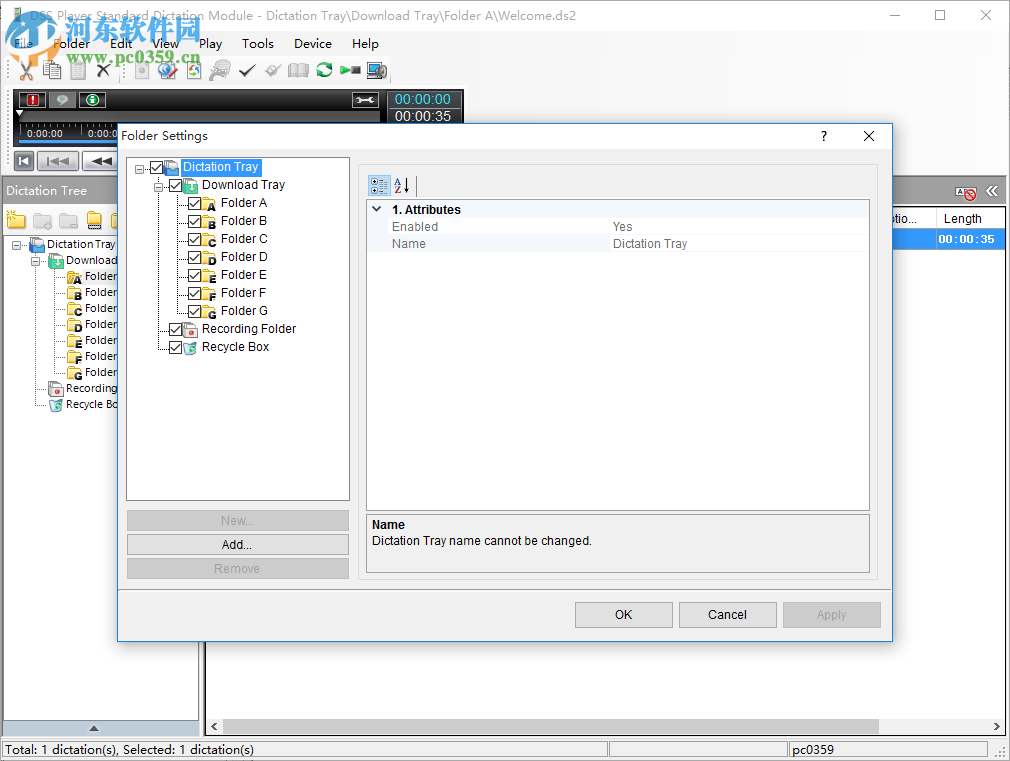Click the new folder icon in Dictation Tree
This screenshot has width=1010, height=761.
(16, 220)
